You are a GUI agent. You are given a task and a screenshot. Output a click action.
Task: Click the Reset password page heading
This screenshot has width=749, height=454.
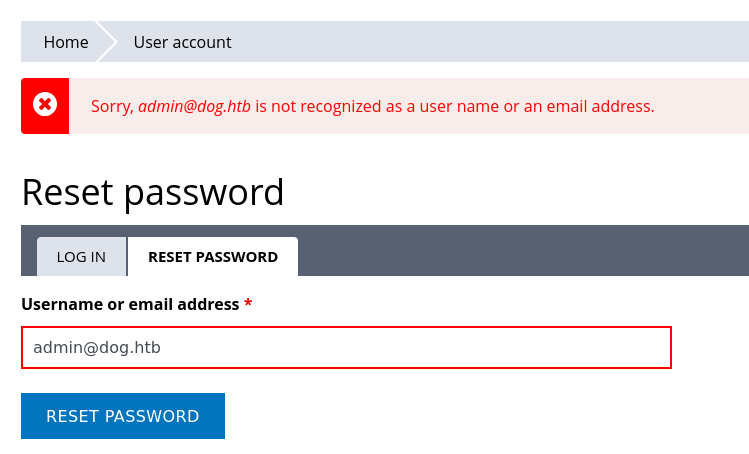click(x=153, y=191)
